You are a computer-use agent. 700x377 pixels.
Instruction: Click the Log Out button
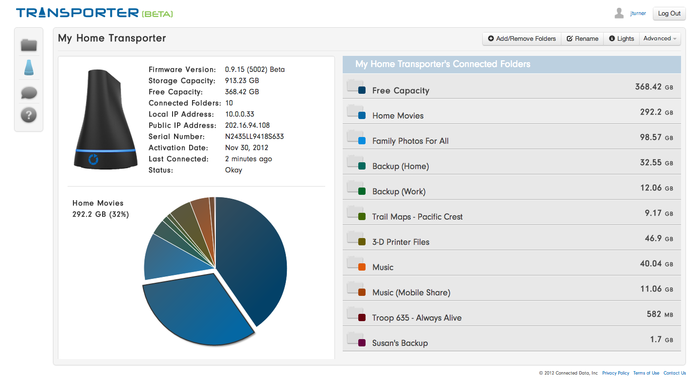[669, 13]
